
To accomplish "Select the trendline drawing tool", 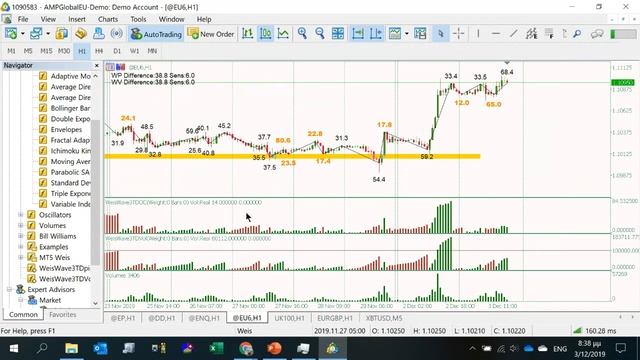I will pyautogui.click(x=513, y=34).
